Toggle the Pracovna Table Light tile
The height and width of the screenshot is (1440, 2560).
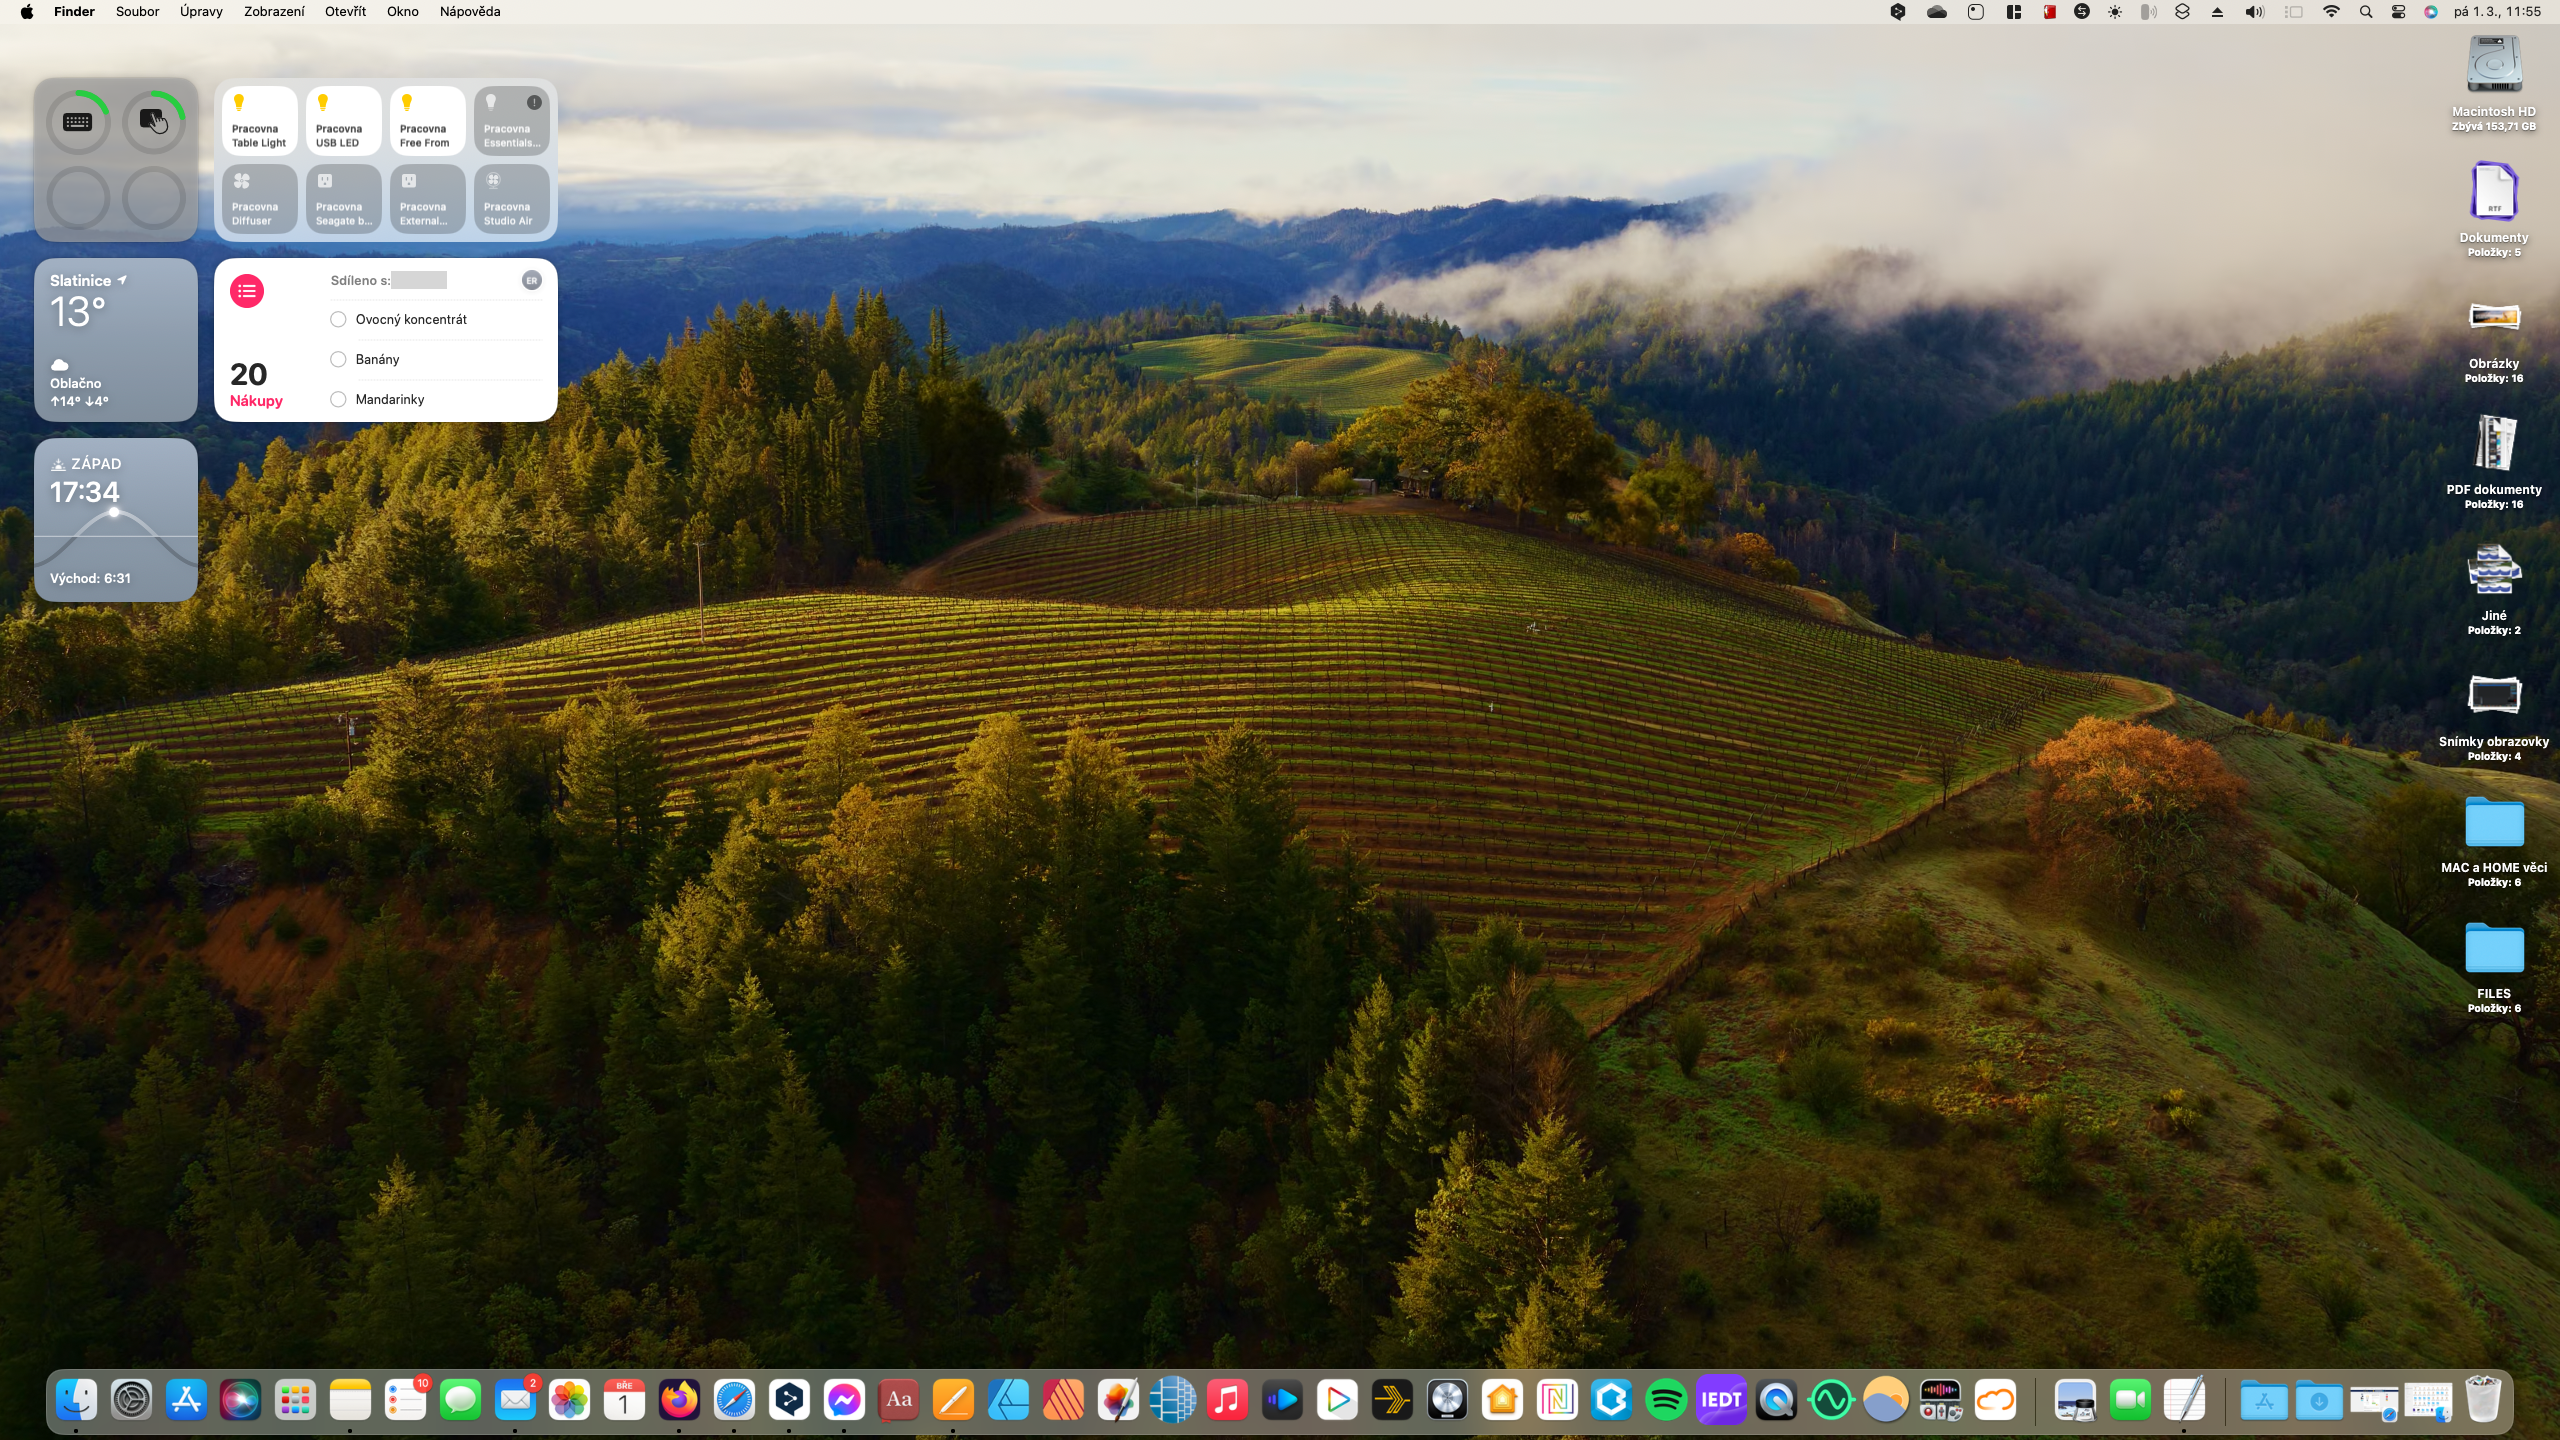coord(259,120)
